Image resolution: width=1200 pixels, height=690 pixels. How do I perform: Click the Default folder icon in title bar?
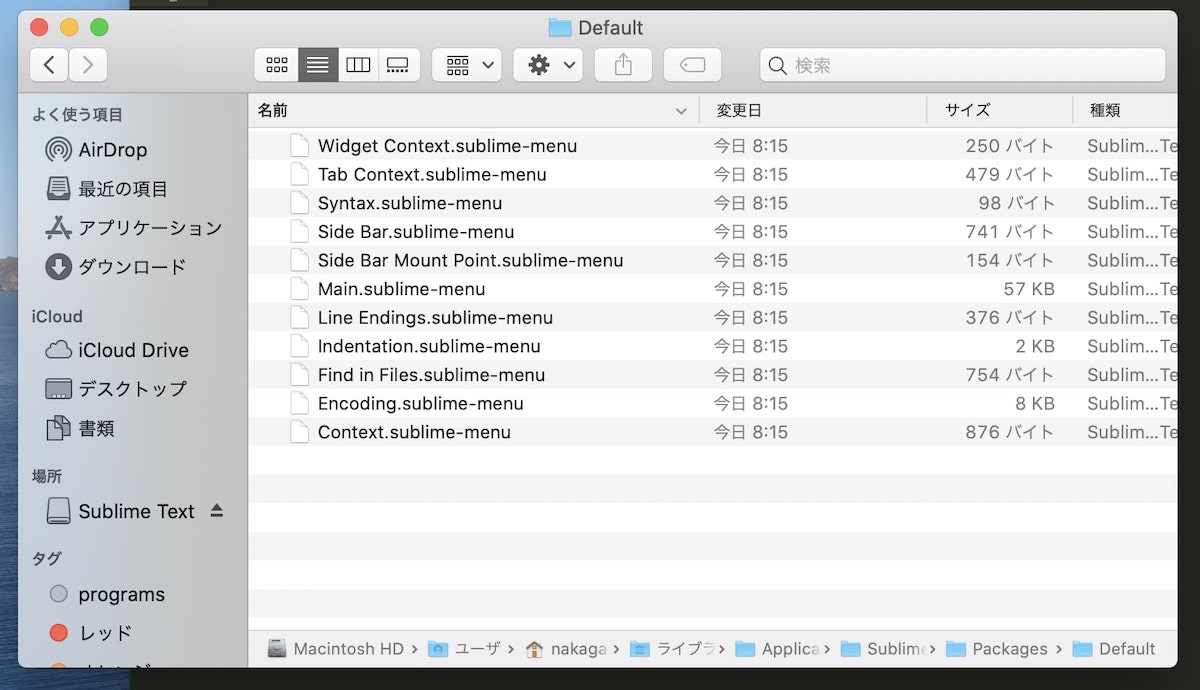click(560, 28)
